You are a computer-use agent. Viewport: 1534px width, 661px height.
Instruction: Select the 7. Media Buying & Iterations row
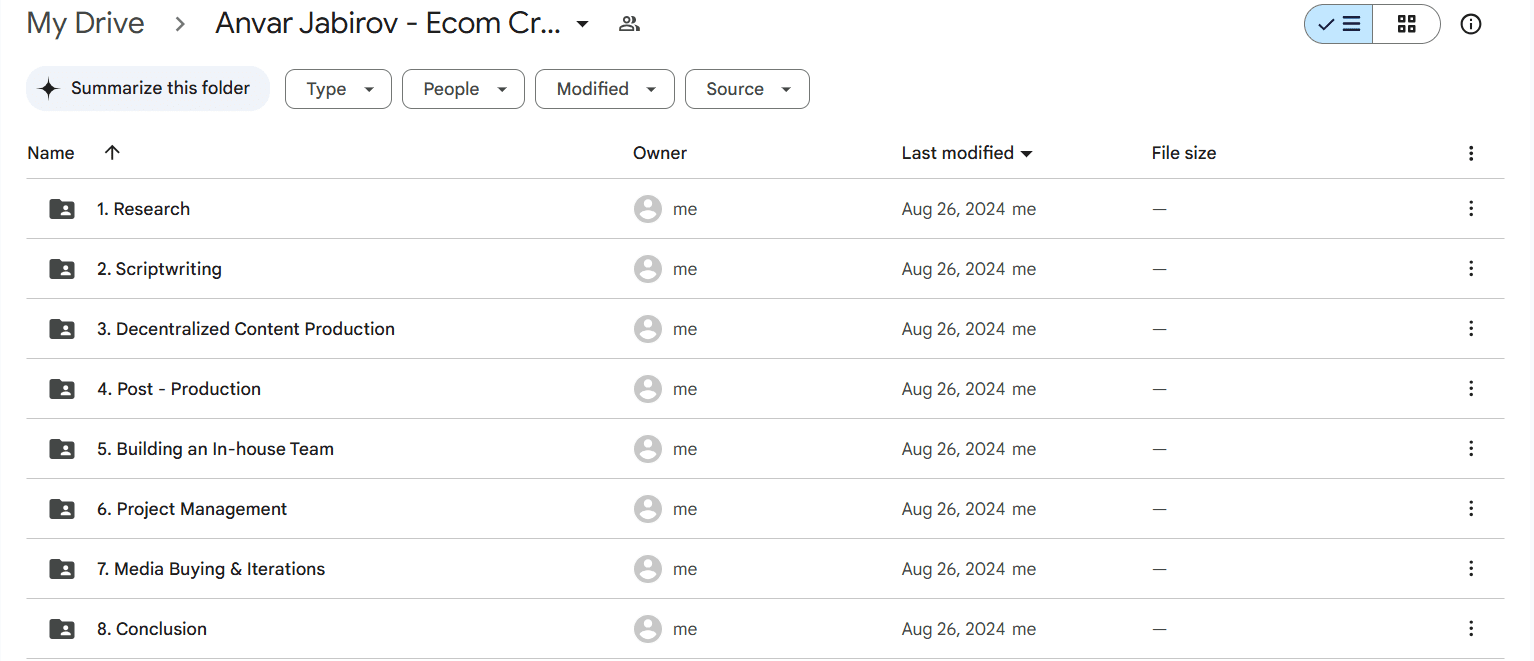click(765, 569)
